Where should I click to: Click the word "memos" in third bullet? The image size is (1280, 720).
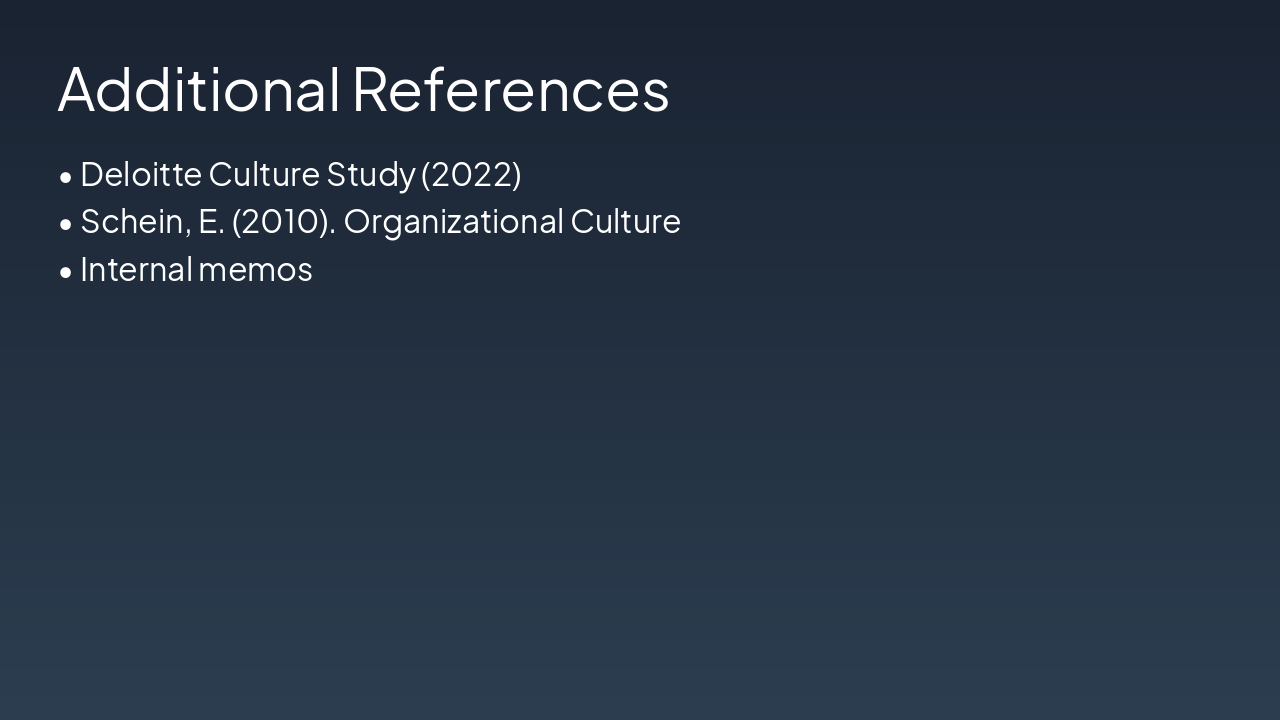256,270
